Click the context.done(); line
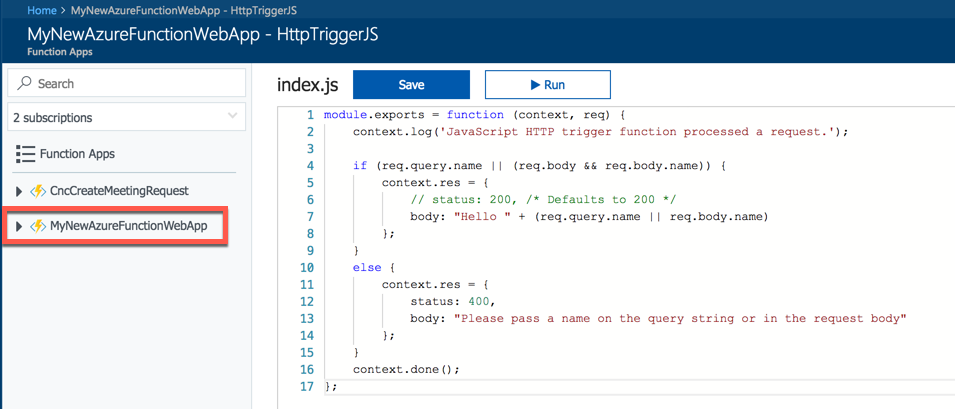 click(x=406, y=369)
